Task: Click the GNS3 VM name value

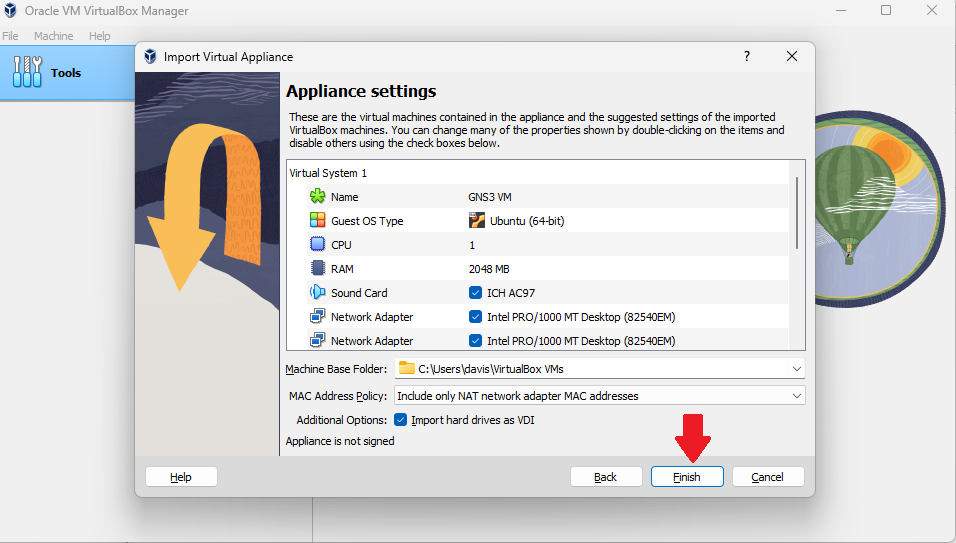Action: click(x=490, y=197)
